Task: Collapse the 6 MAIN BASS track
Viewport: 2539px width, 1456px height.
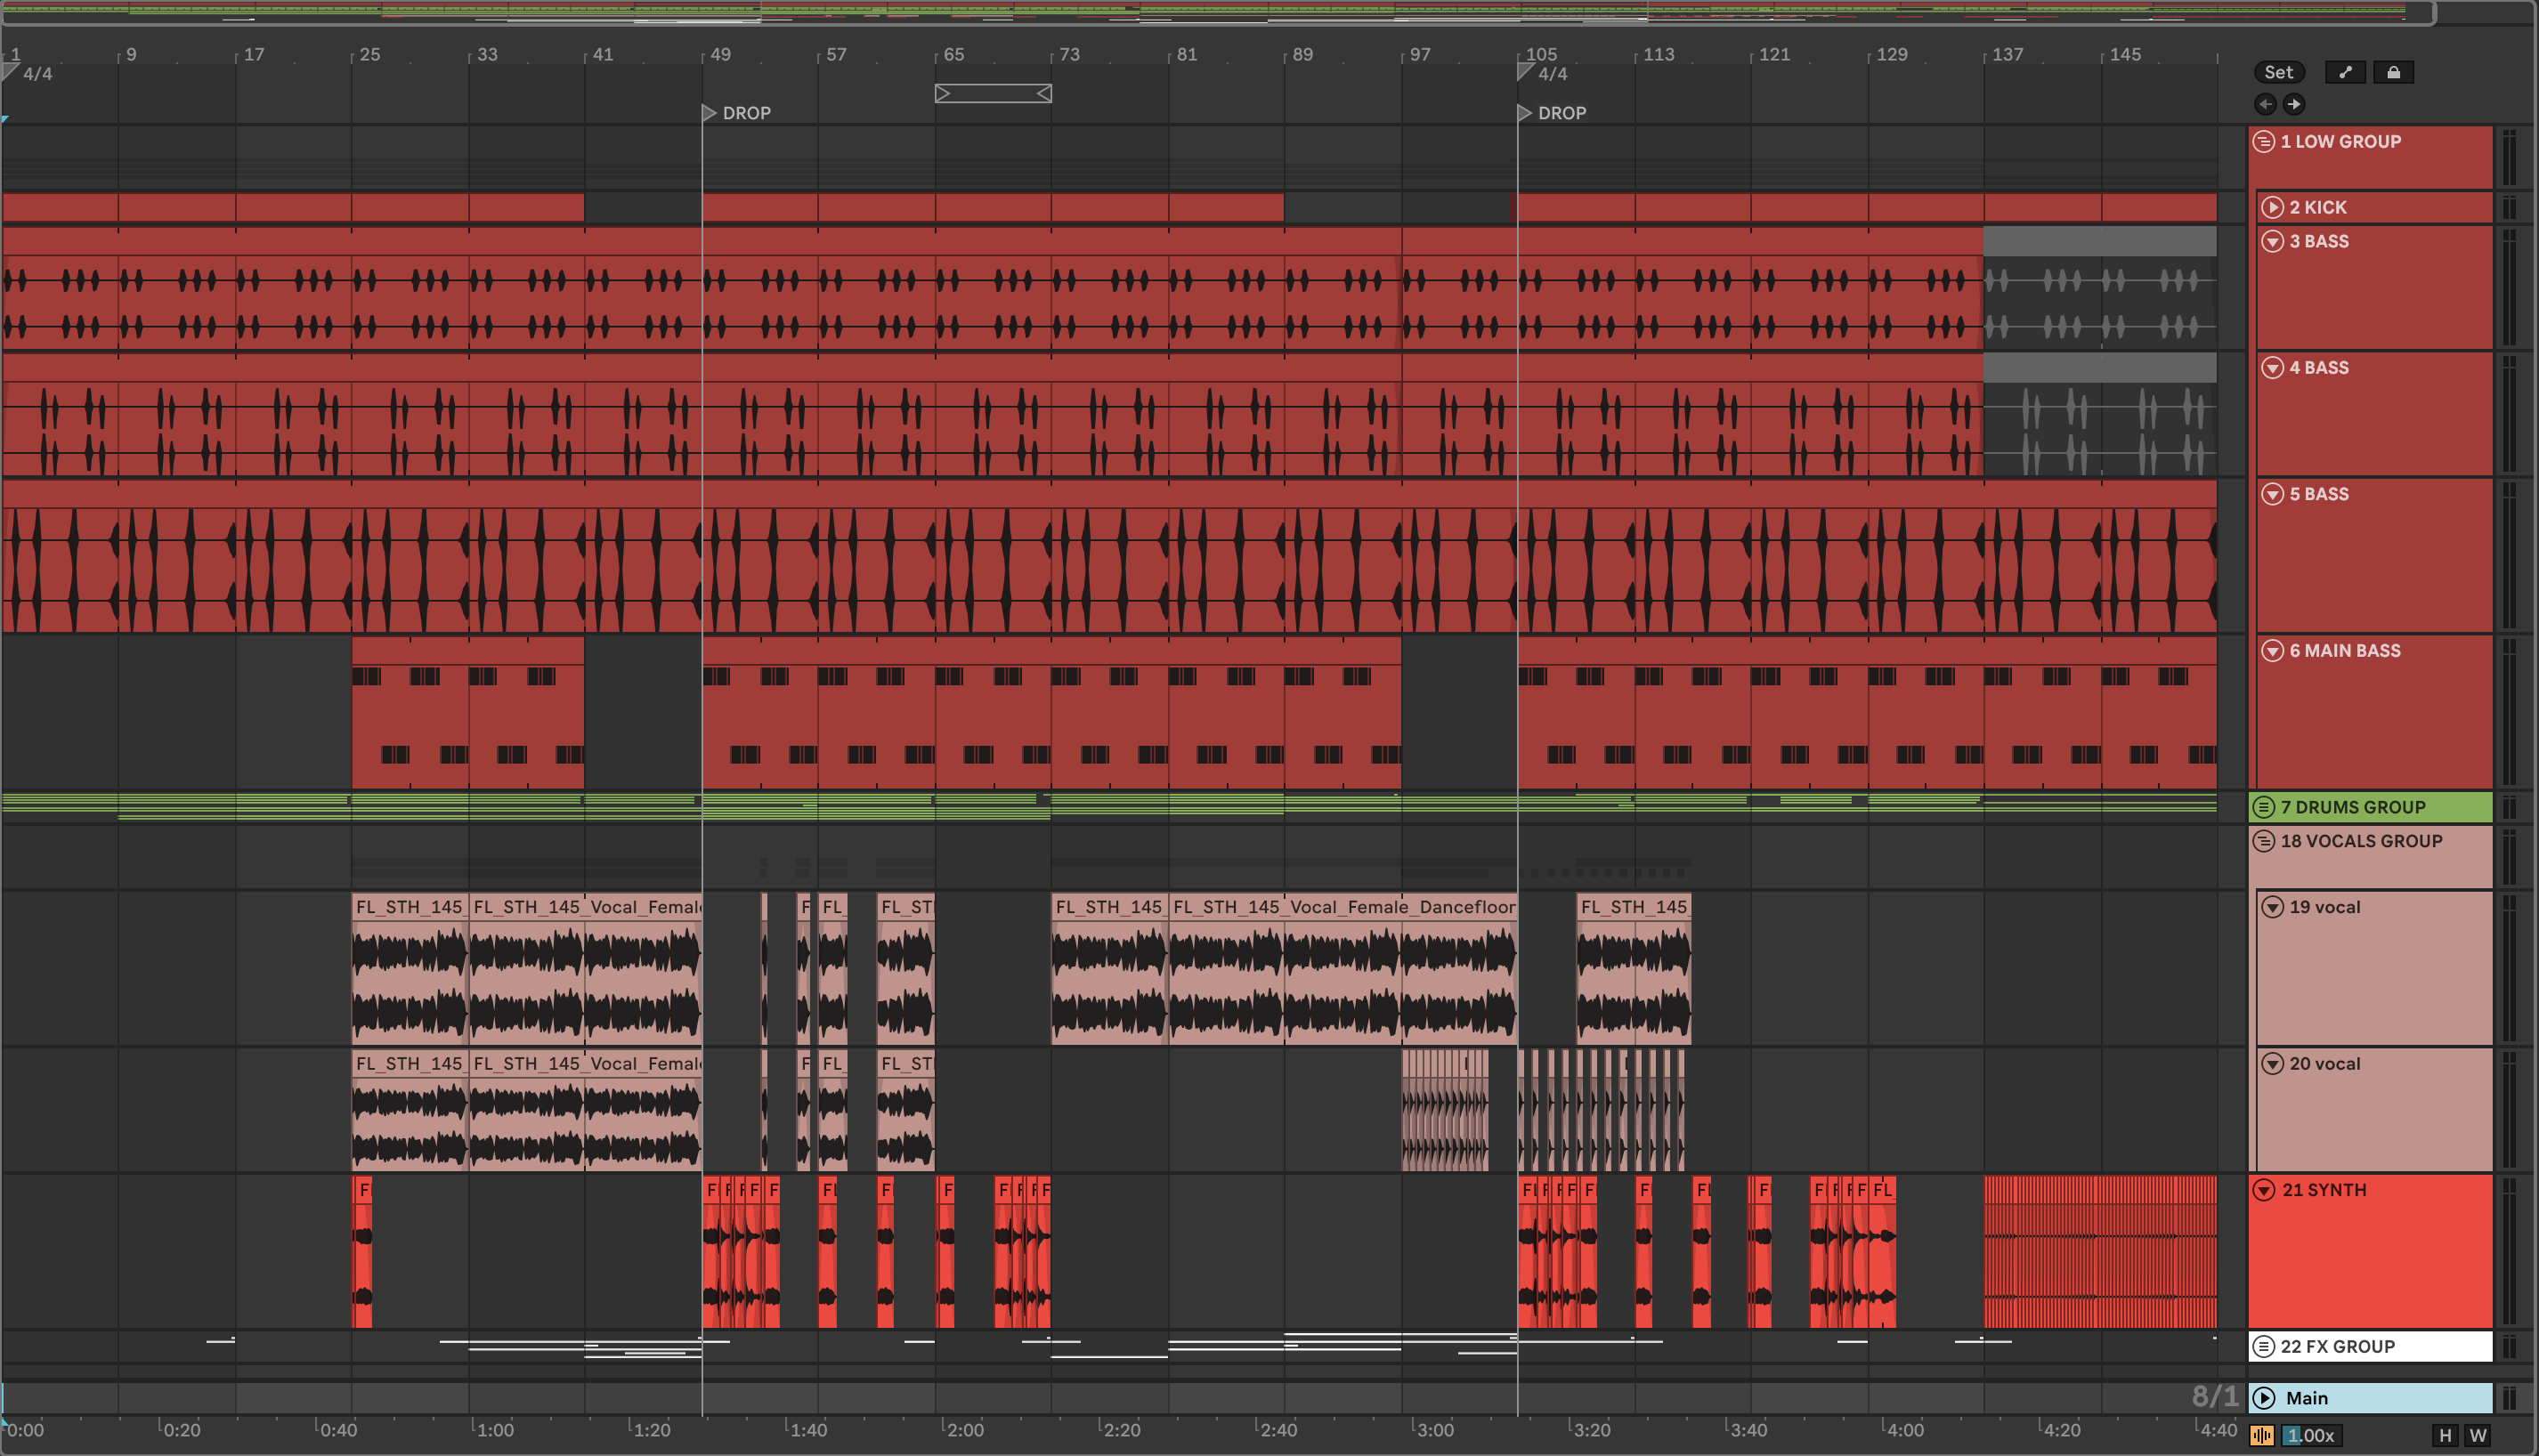Action: (2272, 651)
